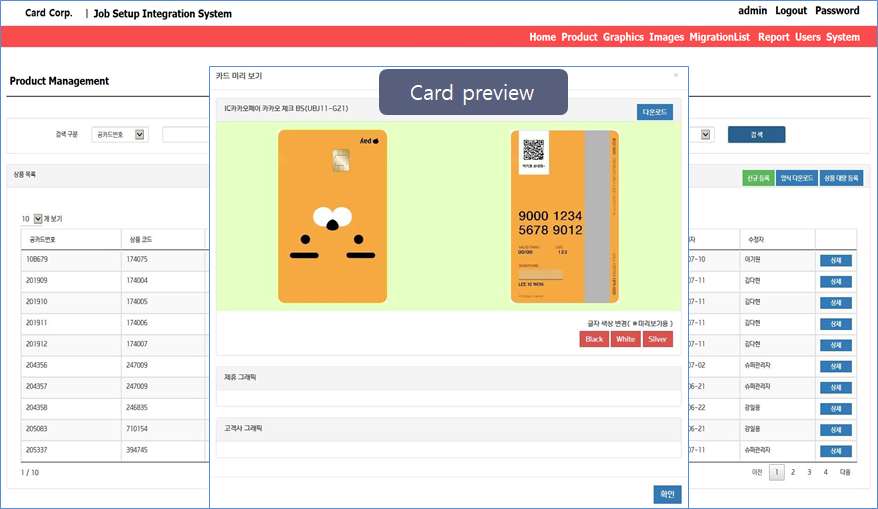Screen dimensions: 878x509
Task: Click the search text input field
Action: pyautogui.click(x=186, y=134)
